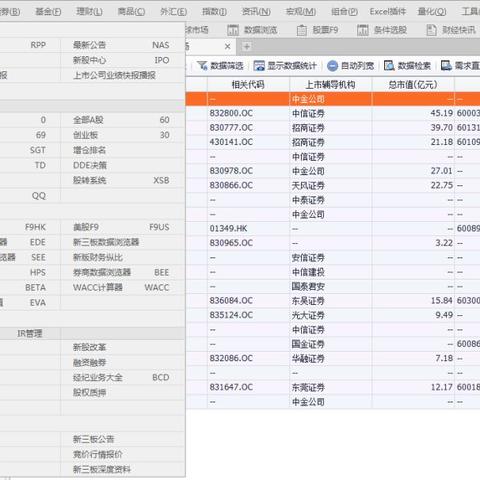Click the 华融证券 cell
Viewport: 480px width, 480px height.
click(x=331, y=358)
